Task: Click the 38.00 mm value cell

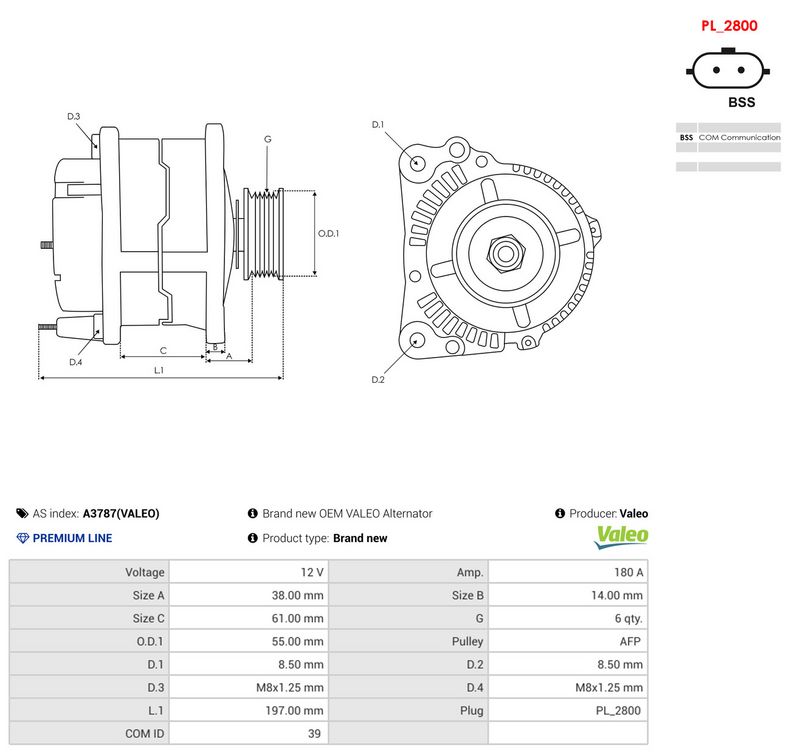Action: [248, 595]
